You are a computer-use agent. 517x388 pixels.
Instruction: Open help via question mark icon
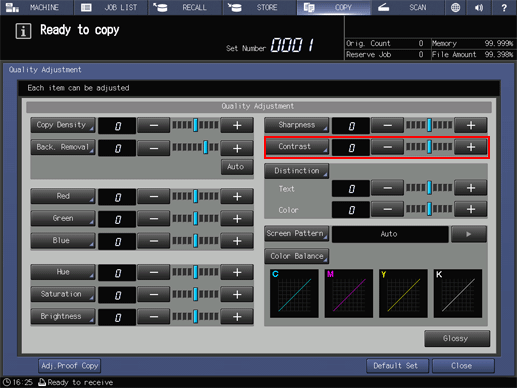(x=504, y=7)
